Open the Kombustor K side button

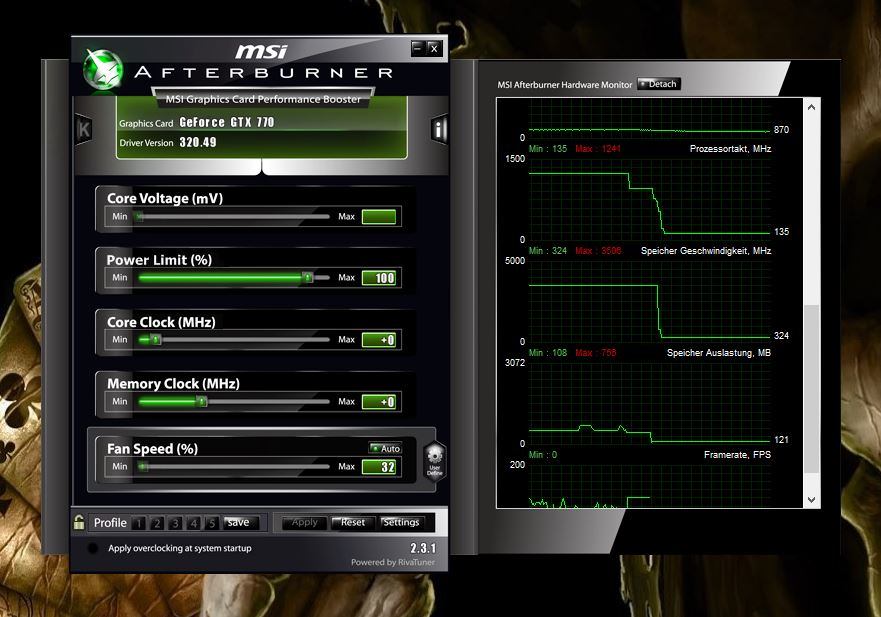tap(84, 129)
